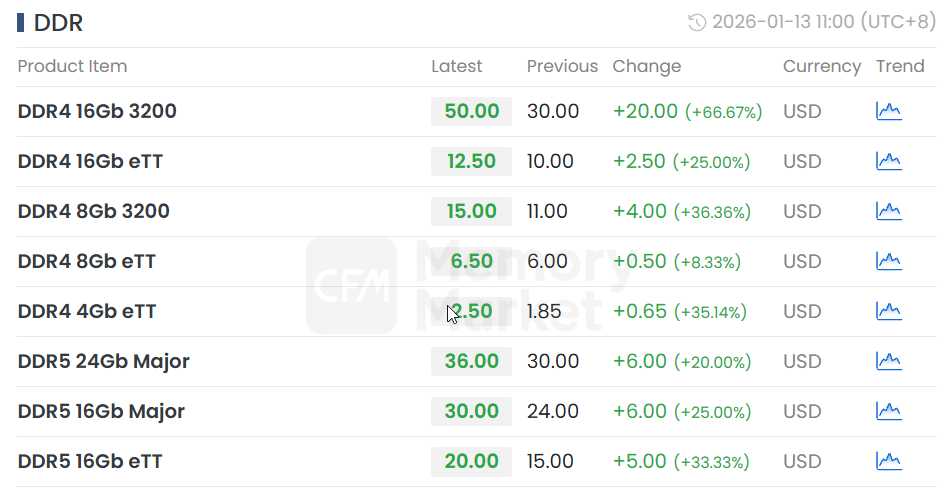Click the DDR5 16Gb eTT product name
The width and height of the screenshot is (950, 498).
tap(90, 461)
